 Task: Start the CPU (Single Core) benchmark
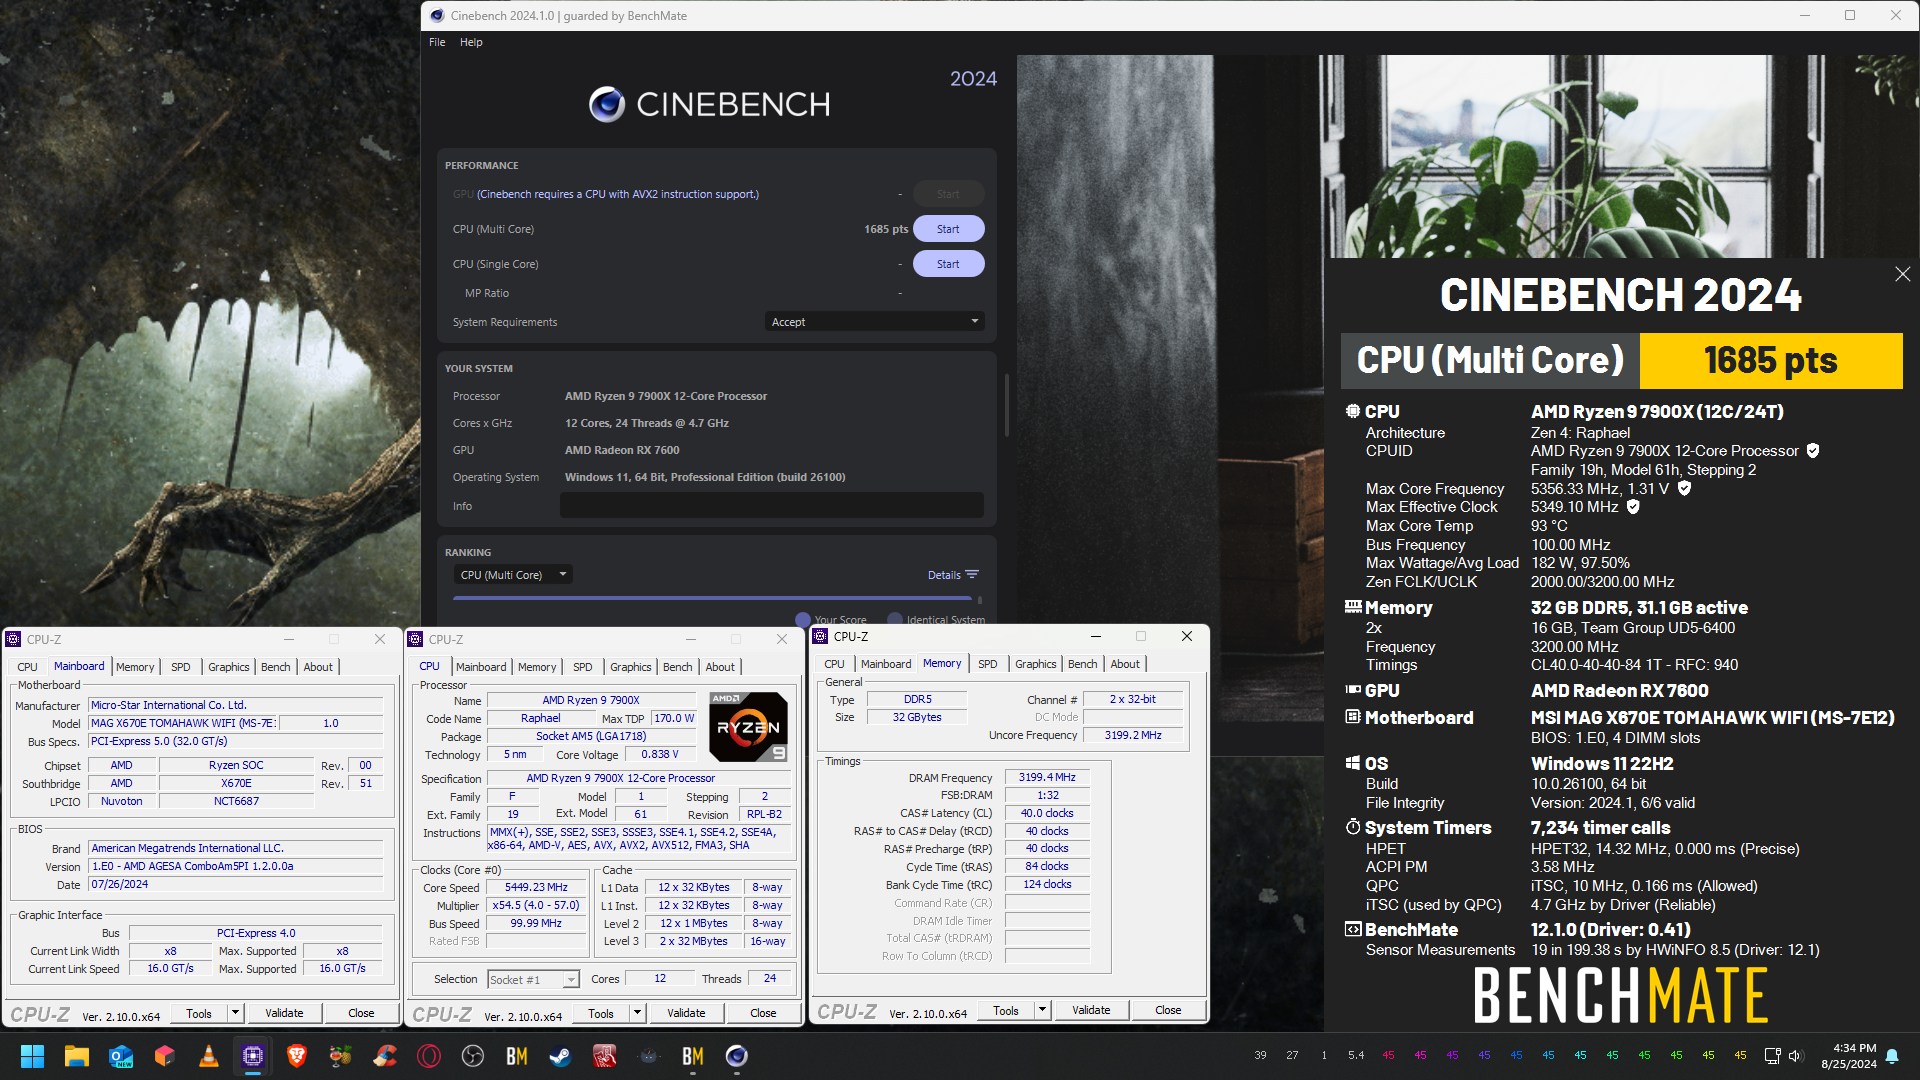click(948, 264)
